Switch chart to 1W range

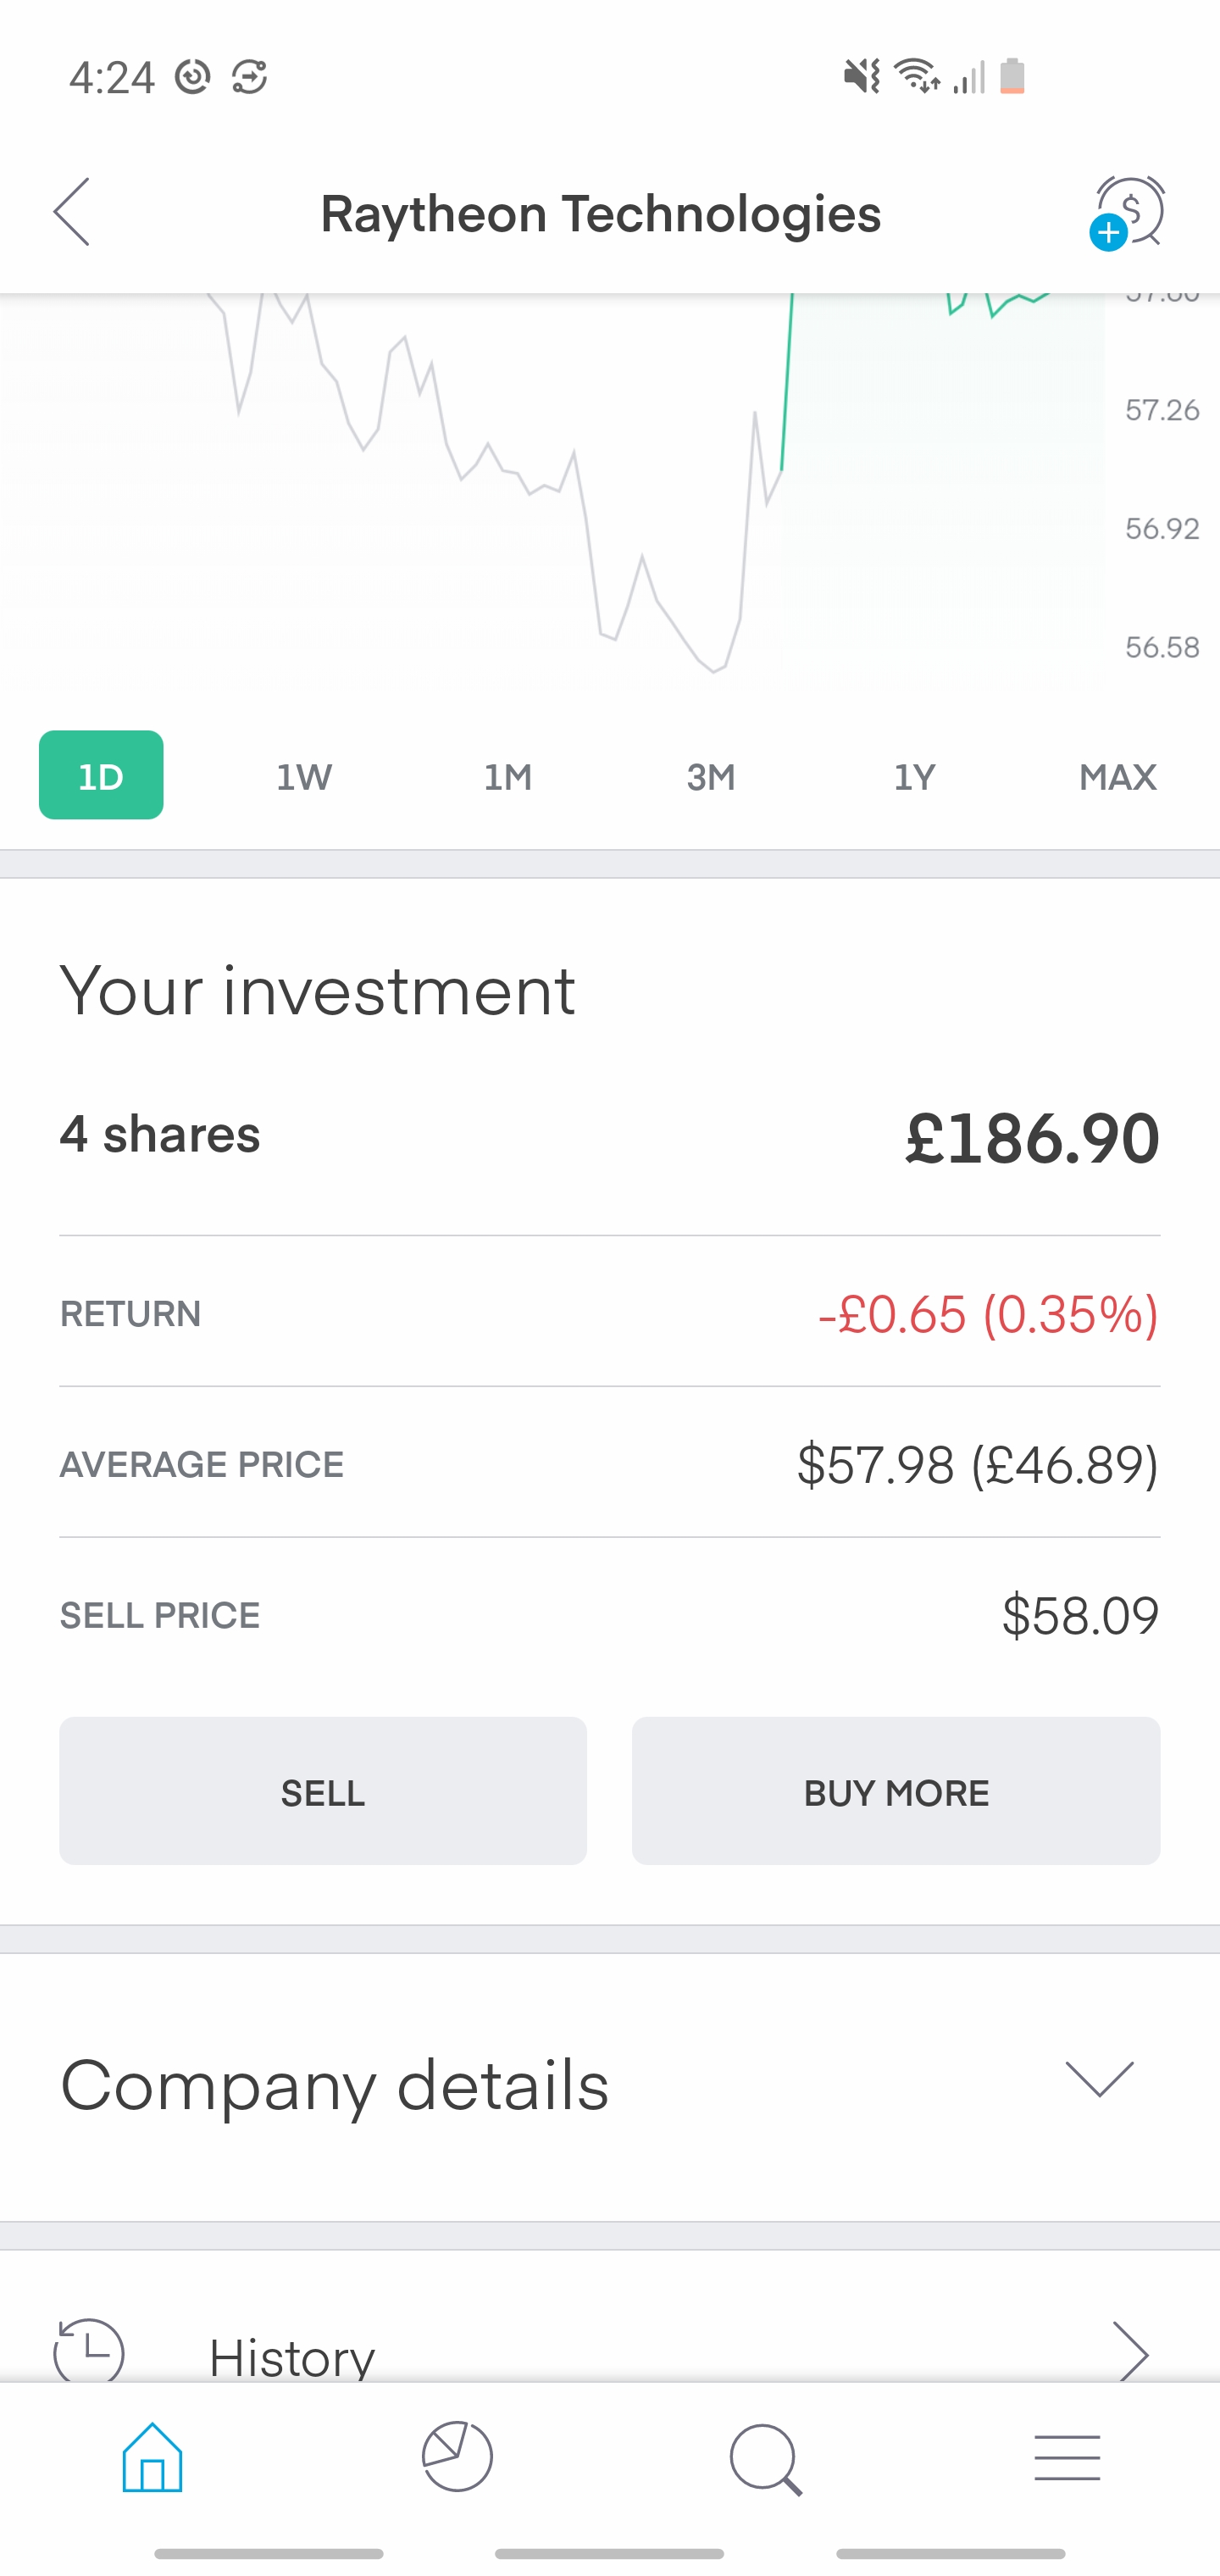[304, 777]
